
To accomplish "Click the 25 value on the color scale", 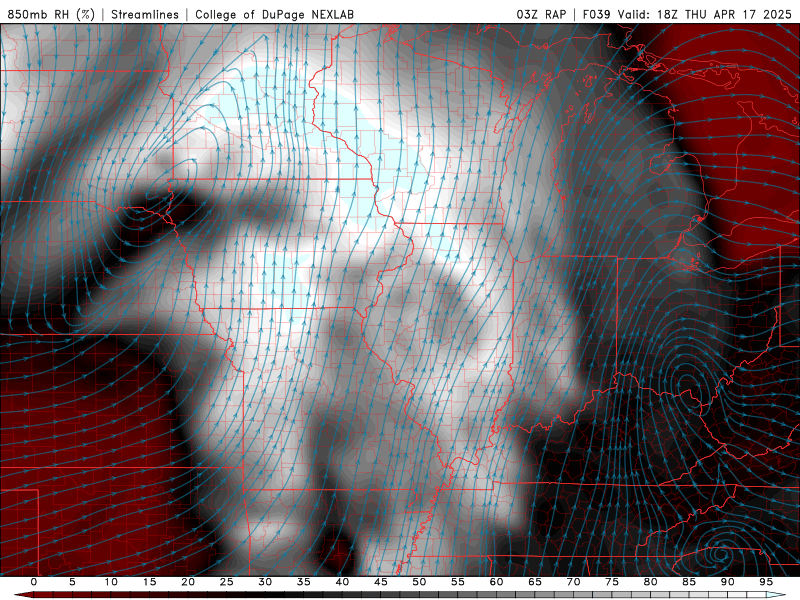I will click(227, 582).
